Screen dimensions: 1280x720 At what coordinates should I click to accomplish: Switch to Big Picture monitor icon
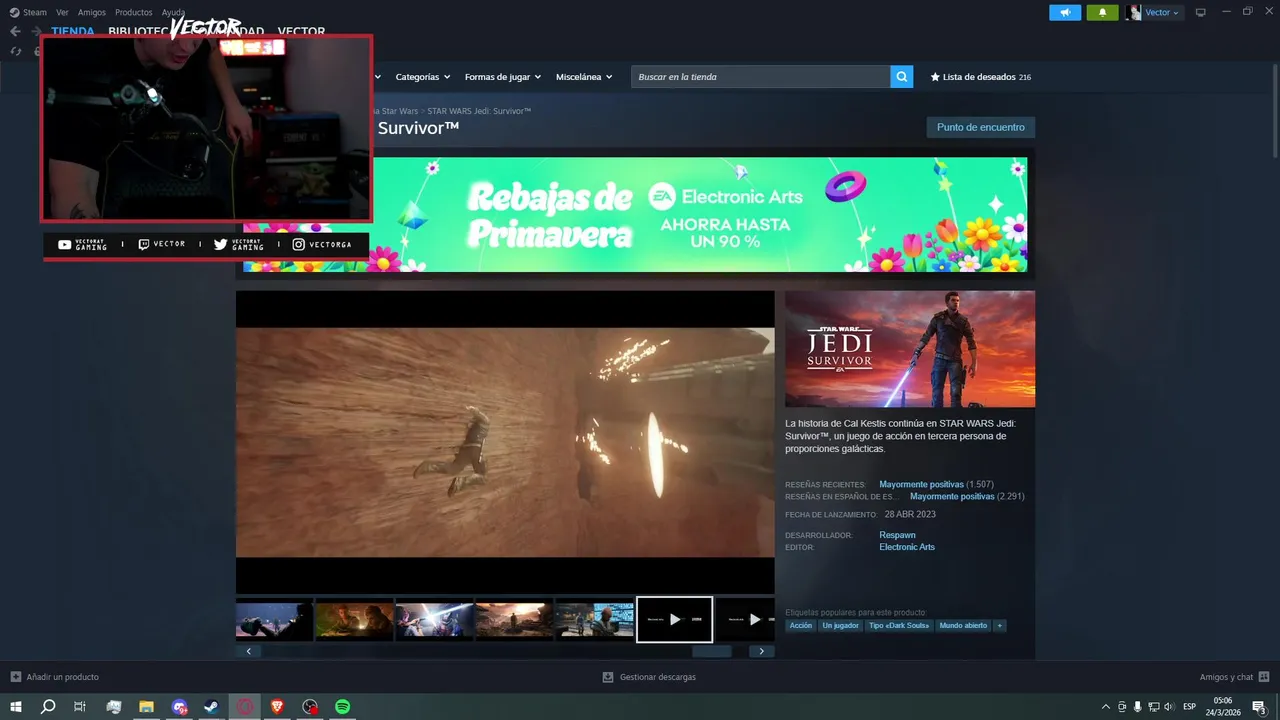[x=1201, y=12]
